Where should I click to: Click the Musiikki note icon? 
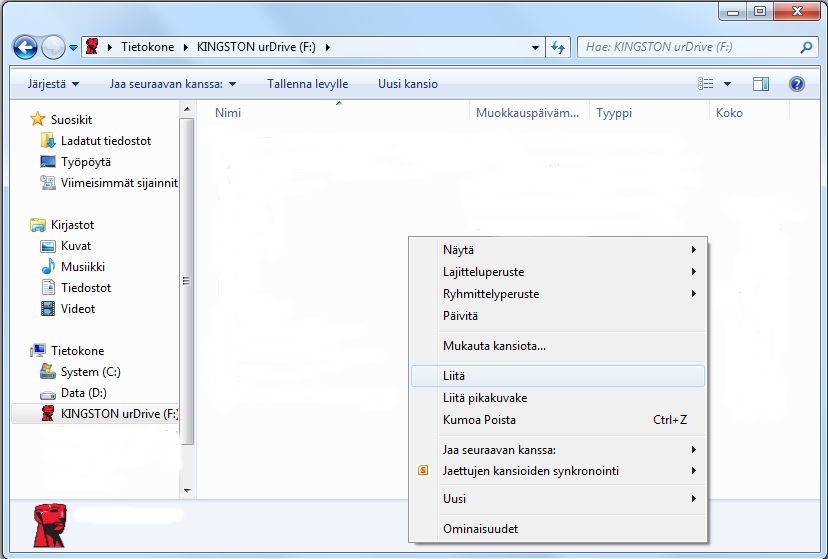click(48, 267)
